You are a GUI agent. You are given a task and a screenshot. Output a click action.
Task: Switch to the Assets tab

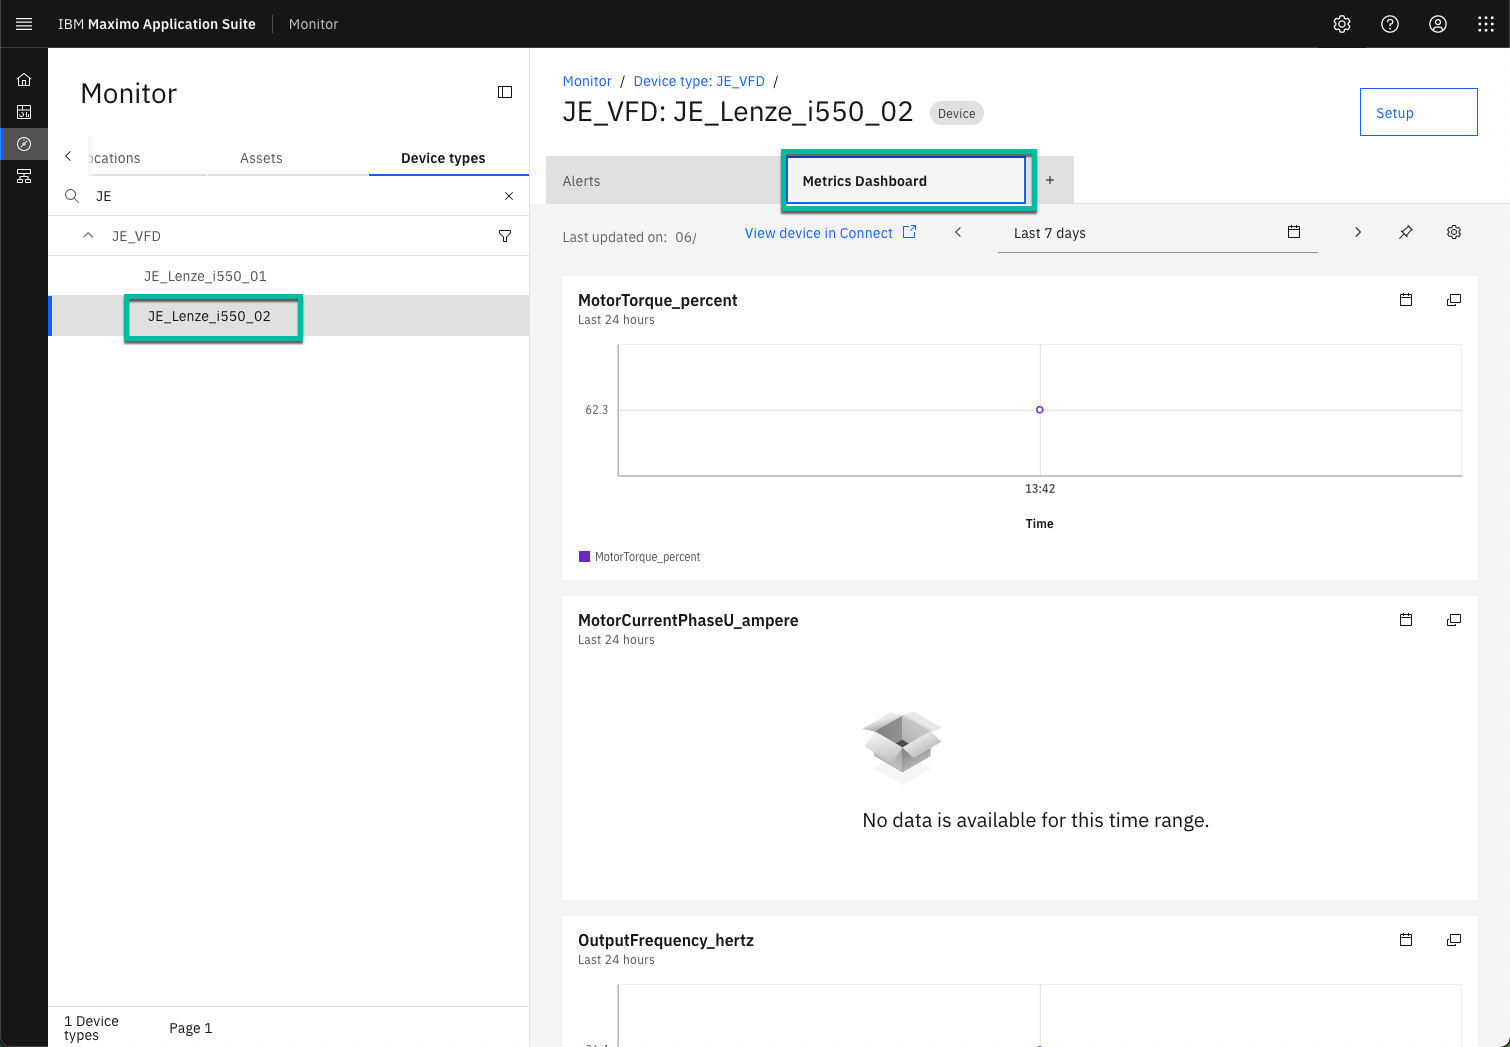(x=261, y=158)
